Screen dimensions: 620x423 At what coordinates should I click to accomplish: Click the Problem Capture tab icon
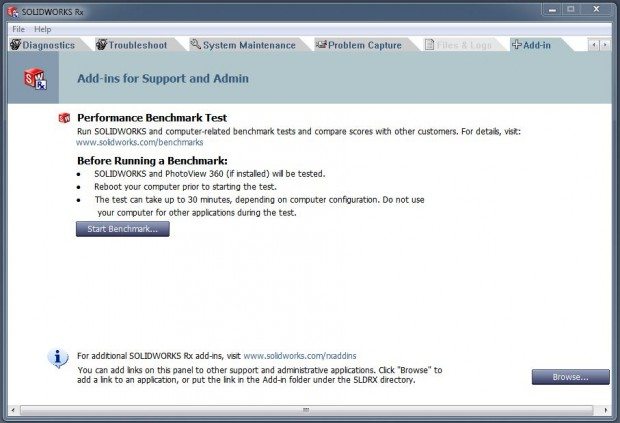(321, 45)
